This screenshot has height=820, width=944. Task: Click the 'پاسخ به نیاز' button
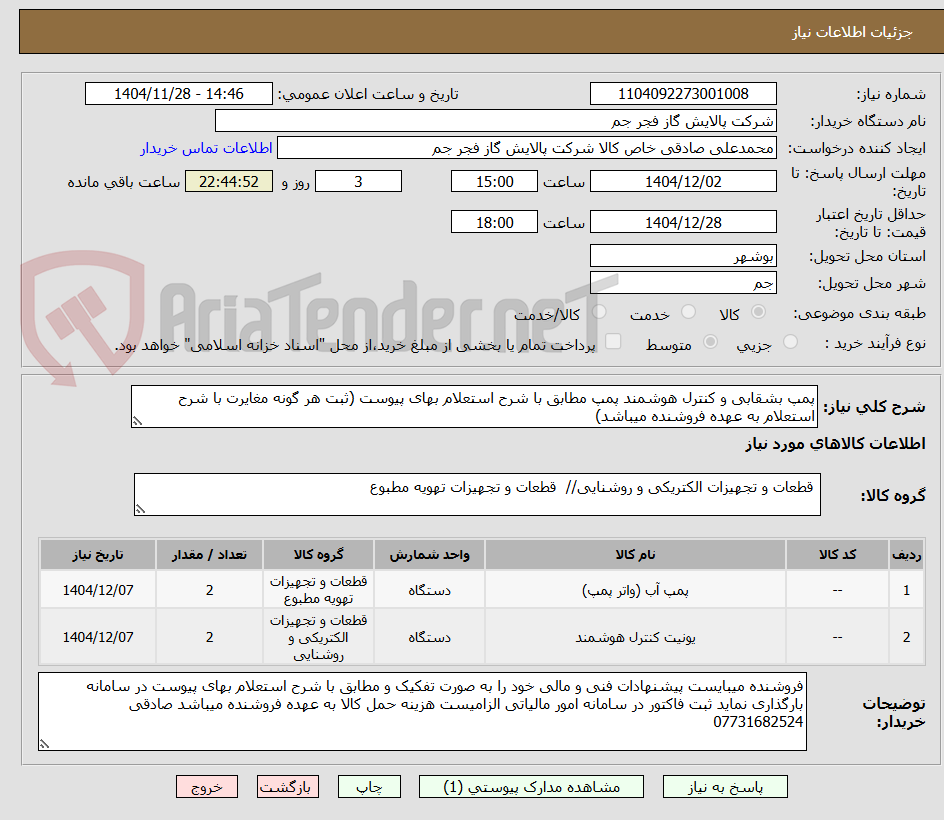pyautogui.click(x=725, y=787)
